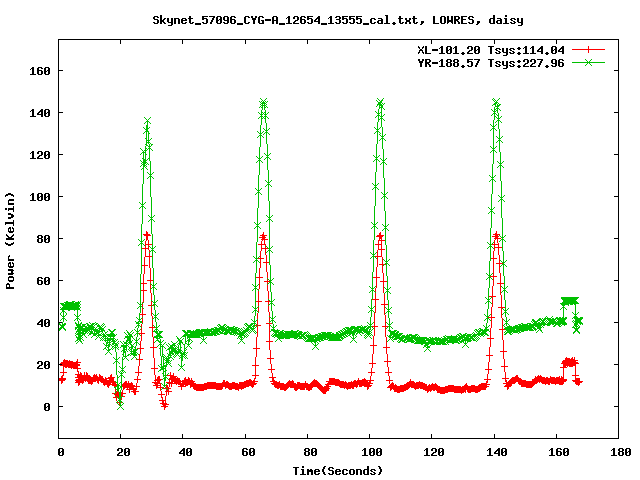Viewport: 640px width, 480px height.
Task: Click the y-axis tick label 100
Action: click(x=40, y=197)
